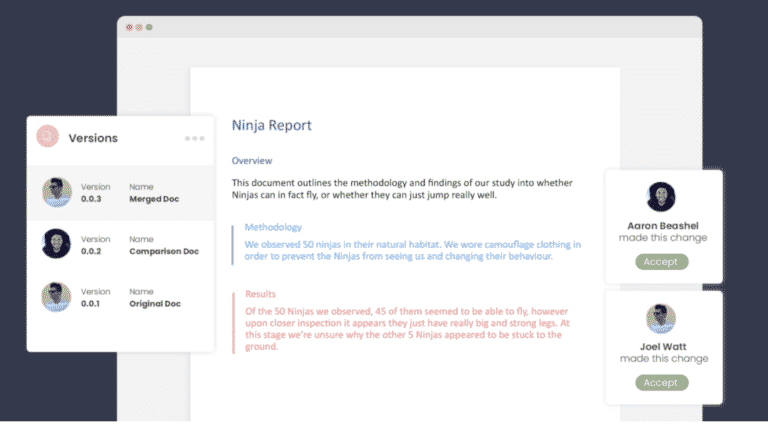Accept the change made by Joel Watt
Image resolution: width=768 pixels, height=424 pixels.
click(661, 382)
